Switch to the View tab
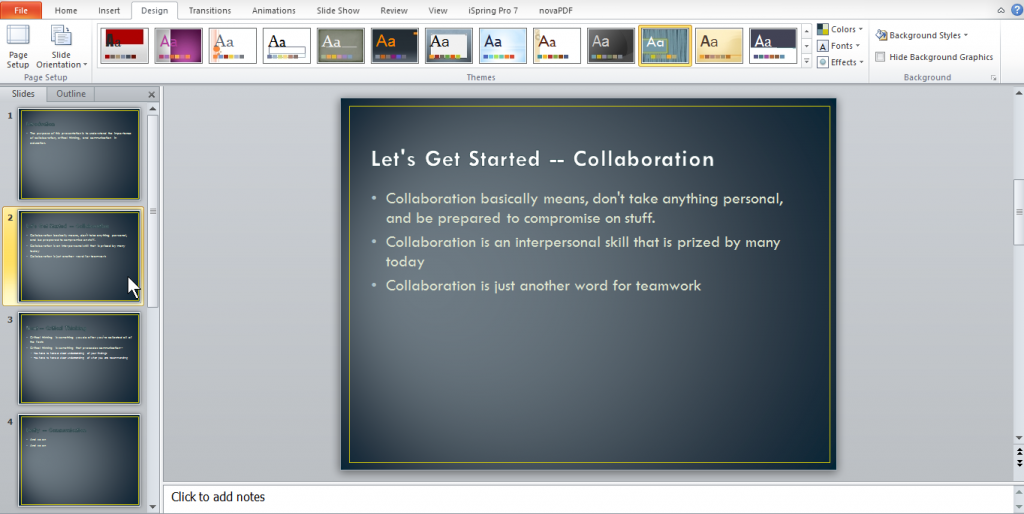The width and height of the screenshot is (1024, 514). tap(438, 10)
